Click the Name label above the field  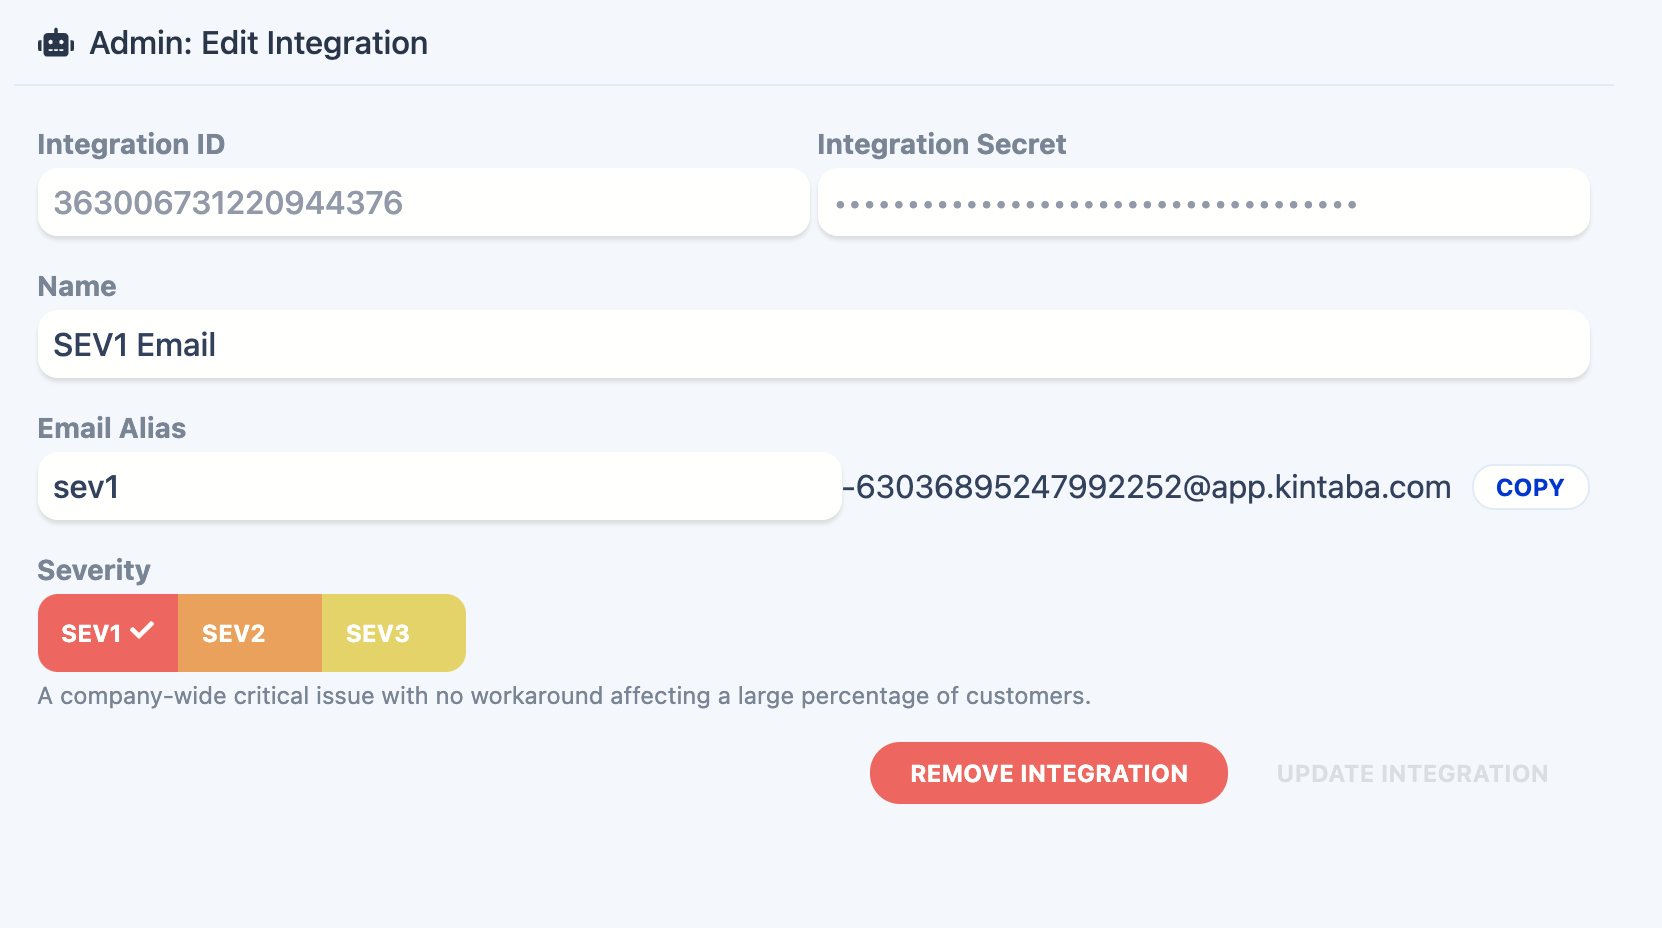point(77,286)
